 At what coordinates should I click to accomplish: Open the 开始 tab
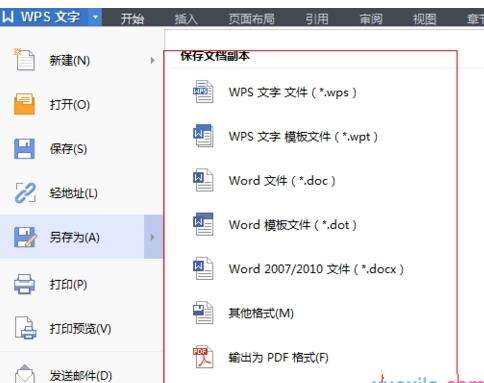coord(132,18)
